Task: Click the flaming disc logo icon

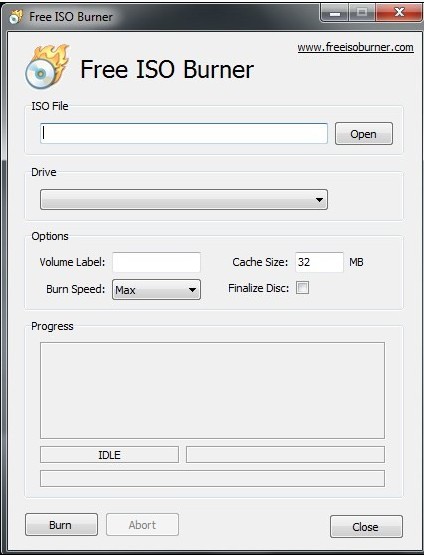Action: pyautogui.click(x=47, y=67)
